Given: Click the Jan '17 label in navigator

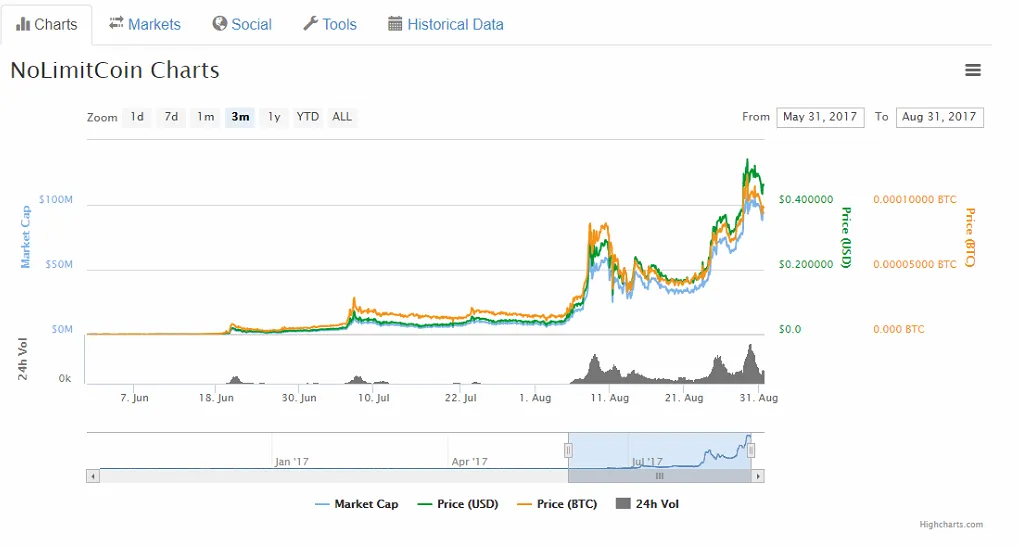Looking at the screenshot, I should click(291, 462).
